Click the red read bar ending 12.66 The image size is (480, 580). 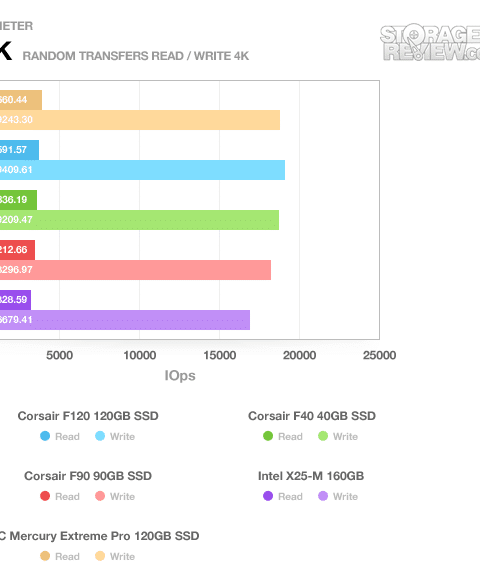(x=17, y=250)
